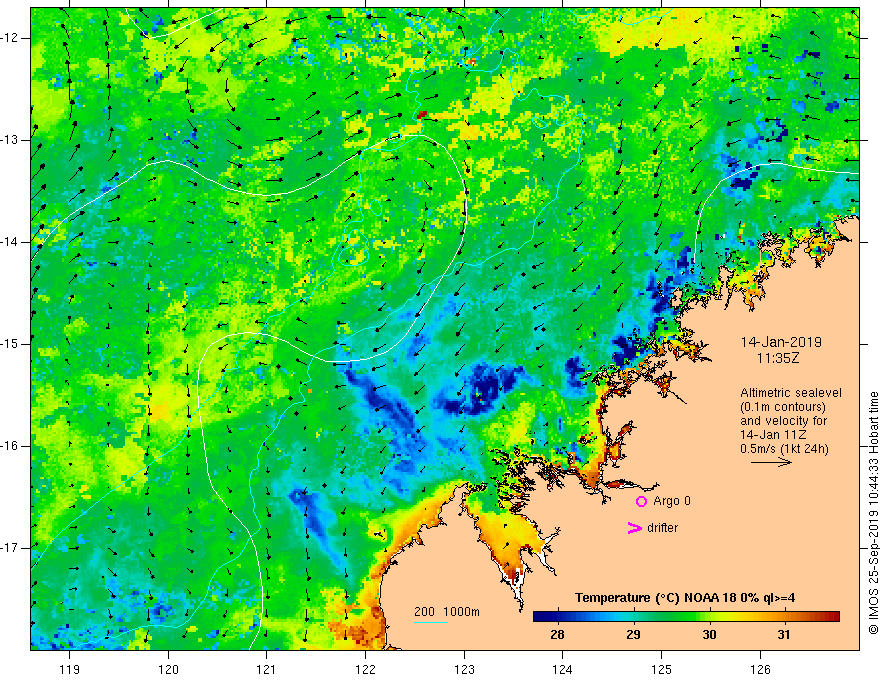Click the color bar value 31
Image resolution: width=880 pixels, height=680 pixels.
[x=783, y=635]
